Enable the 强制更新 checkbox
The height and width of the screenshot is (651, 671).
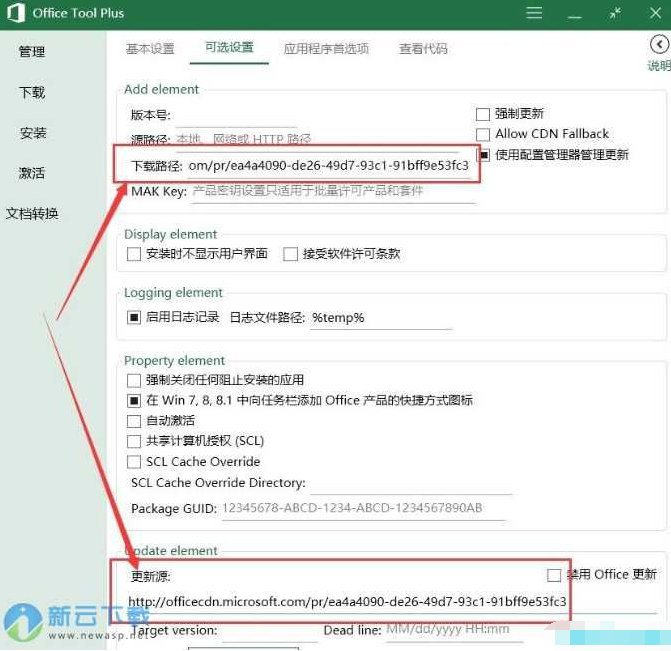coord(483,114)
